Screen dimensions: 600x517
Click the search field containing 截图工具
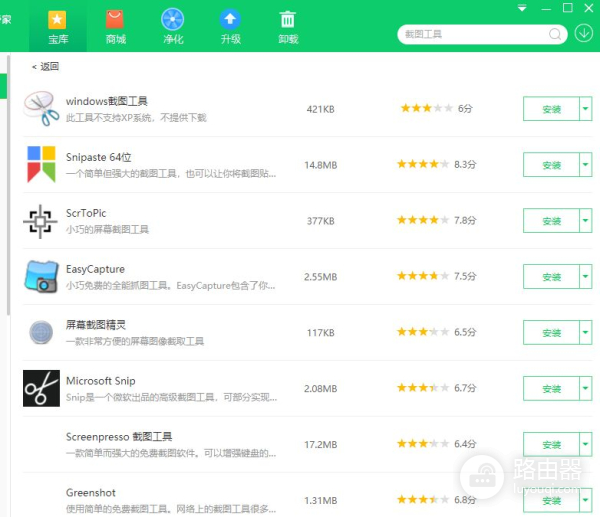click(x=482, y=34)
